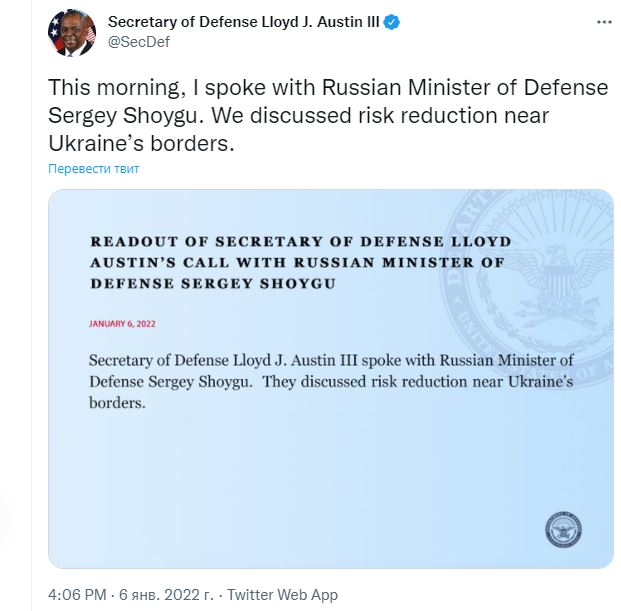Viewport: 621px width, 611px height.
Task: Click the 4:06 PM timestamp
Action: coord(77,595)
